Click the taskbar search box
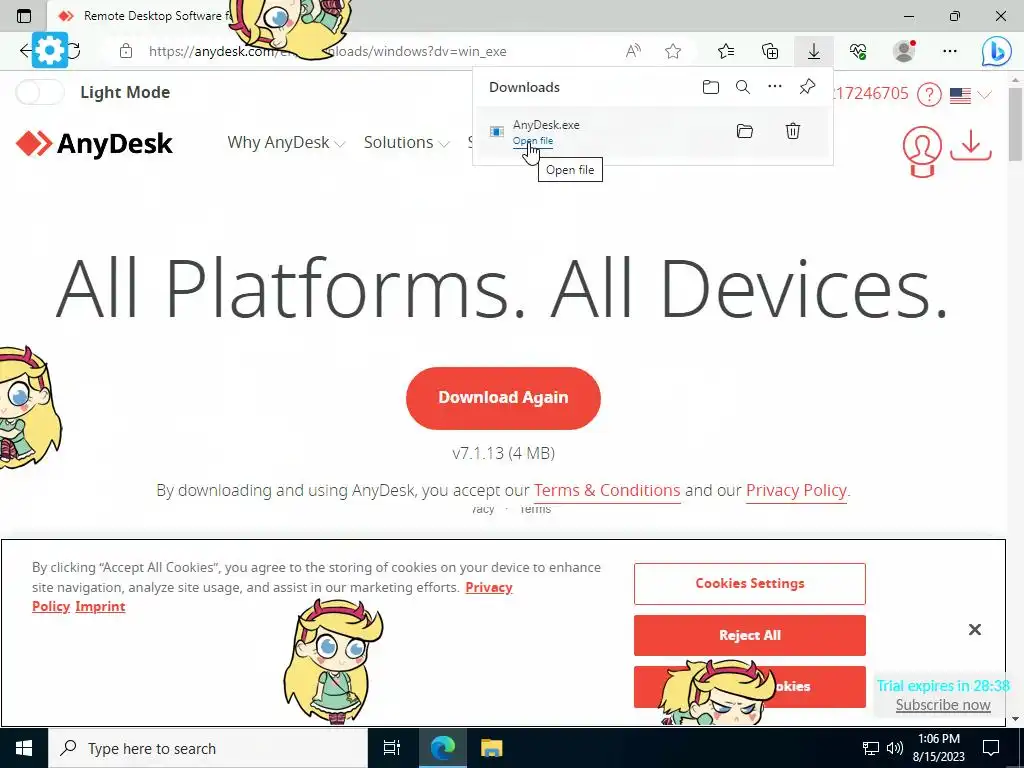1024x768 pixels. 208,748
